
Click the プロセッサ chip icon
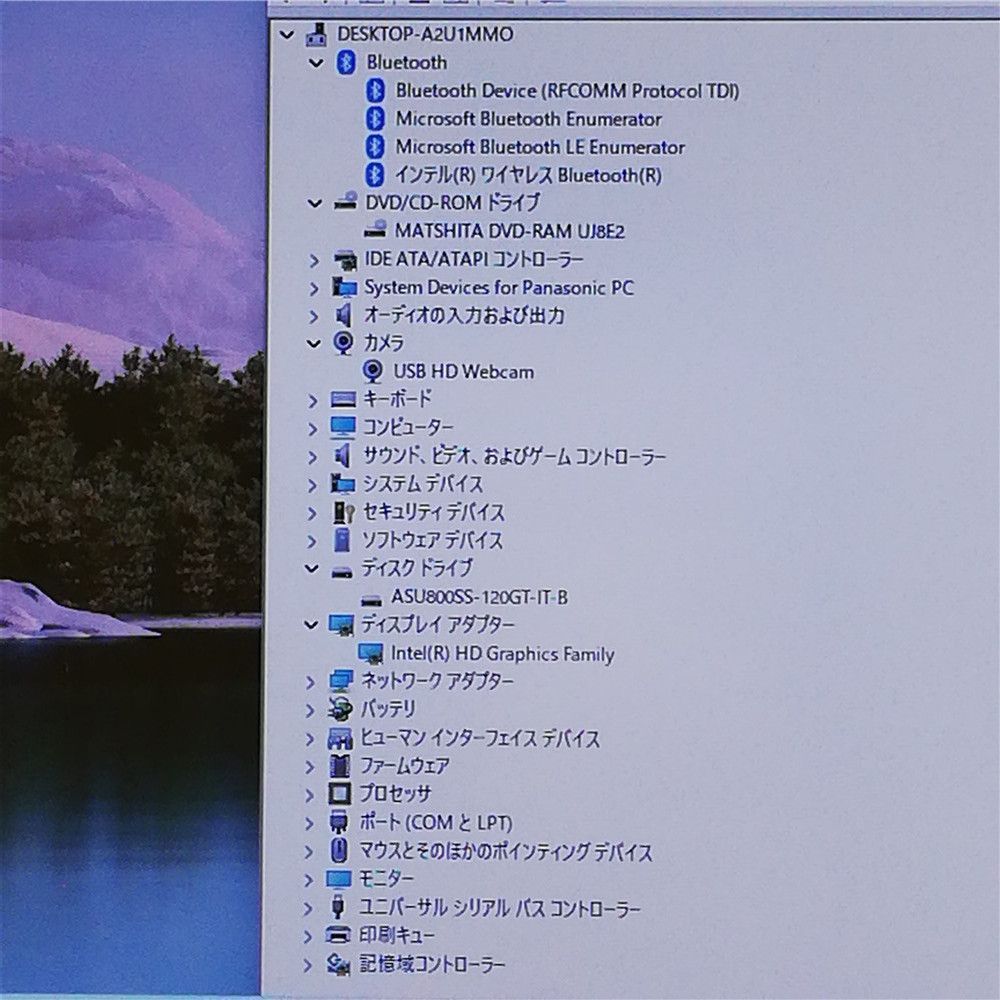coord(340,794)
